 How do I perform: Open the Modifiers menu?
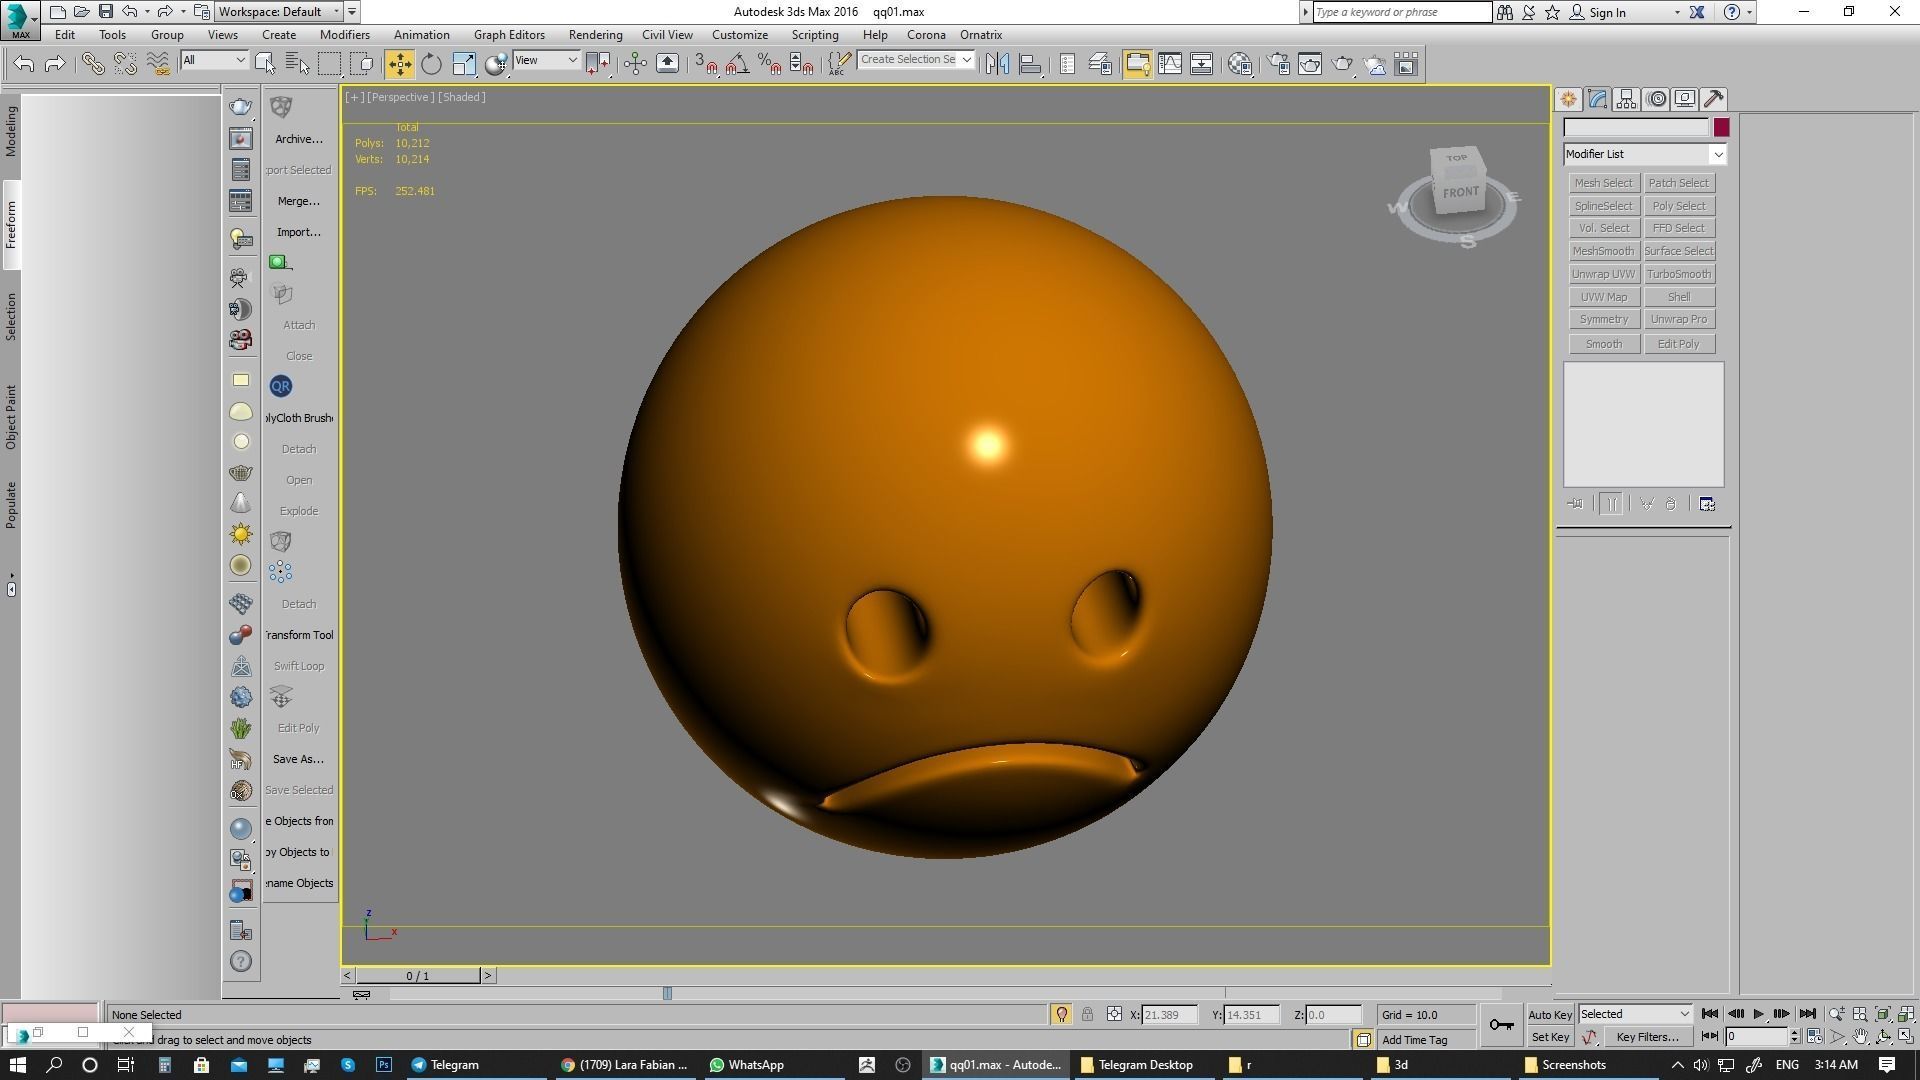pyautogui.click(x=344, y=35)
